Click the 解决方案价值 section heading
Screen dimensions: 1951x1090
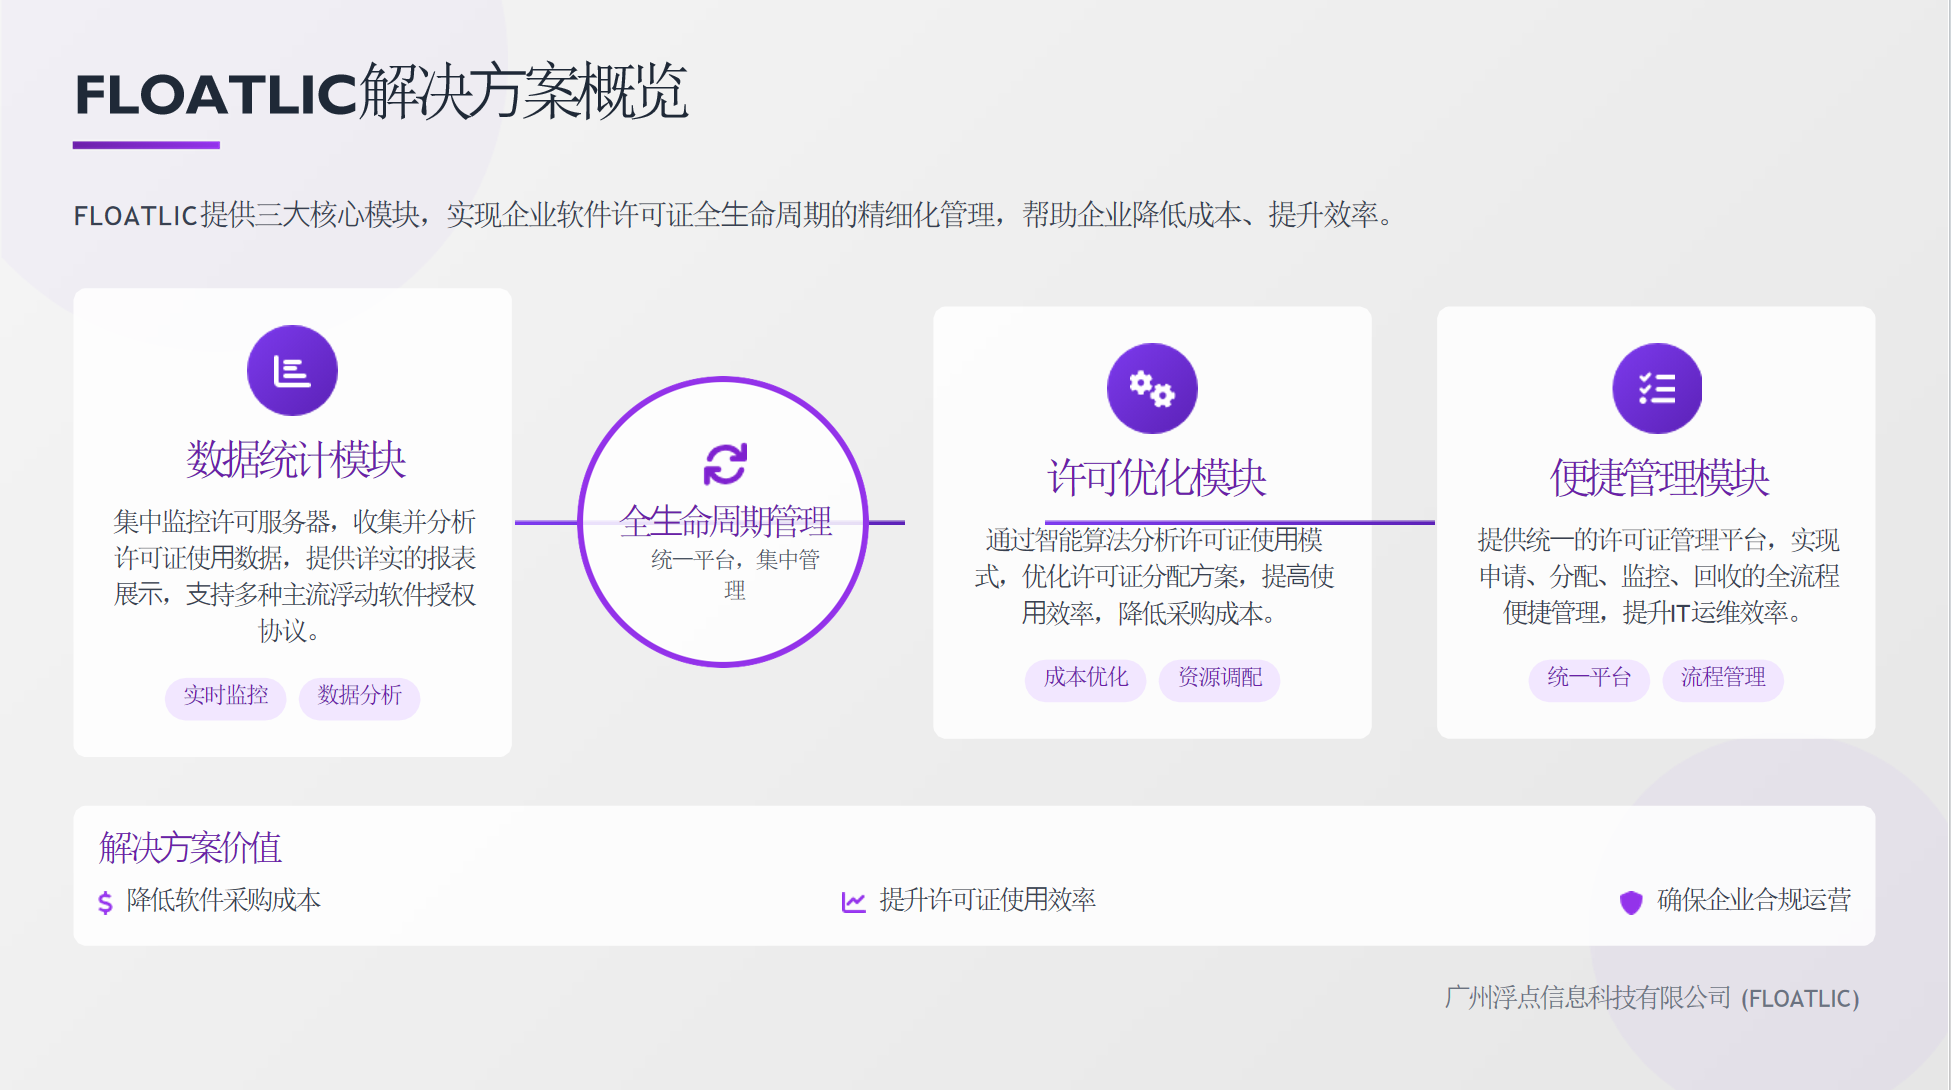pos(190,848)
